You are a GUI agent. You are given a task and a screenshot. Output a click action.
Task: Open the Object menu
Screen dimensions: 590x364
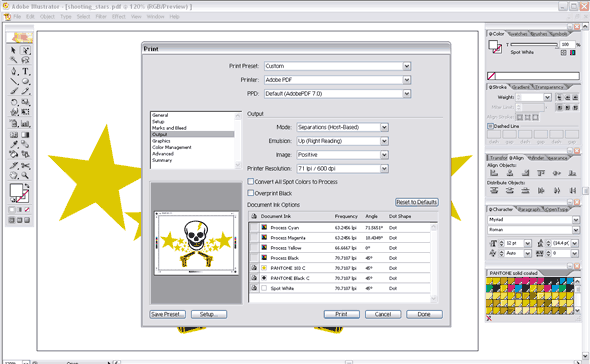pyautogui.click(x=47, y=17)
